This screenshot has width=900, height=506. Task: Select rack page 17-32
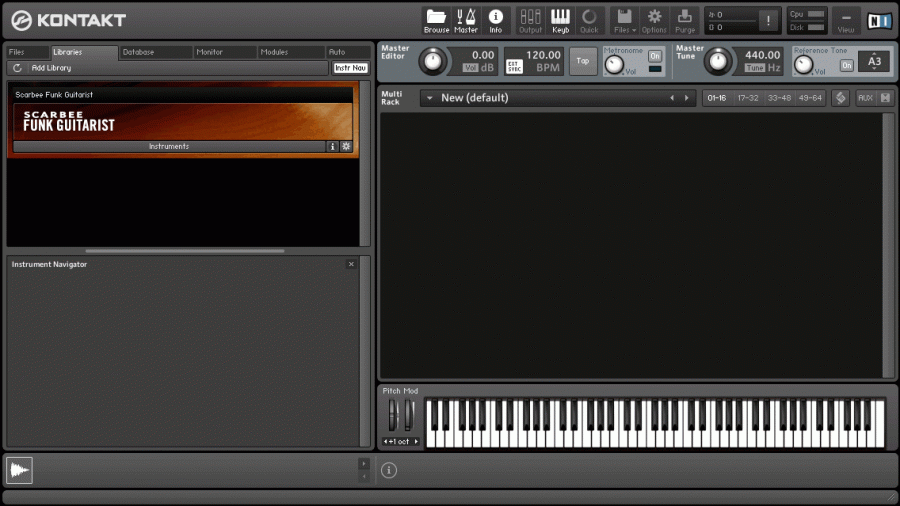(748, 98)
